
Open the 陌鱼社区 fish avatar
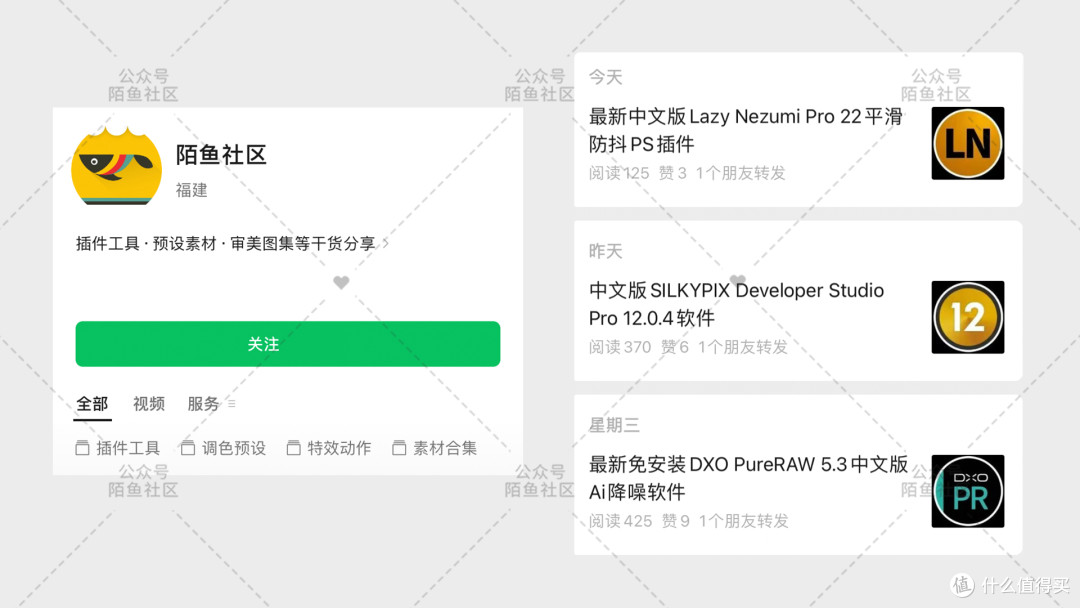pos(116,165)
